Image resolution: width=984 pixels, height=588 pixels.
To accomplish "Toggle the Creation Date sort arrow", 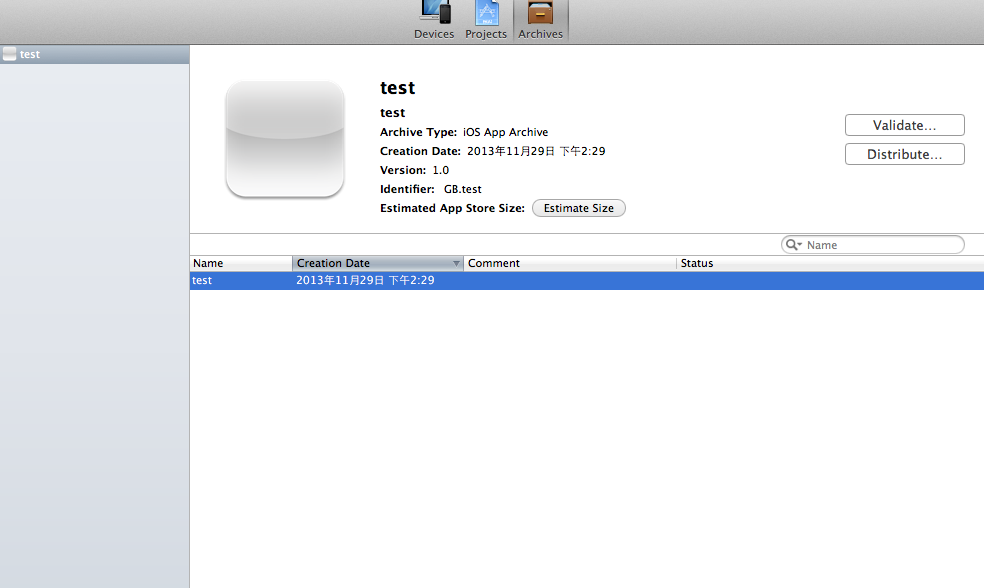I will [457, 263].
